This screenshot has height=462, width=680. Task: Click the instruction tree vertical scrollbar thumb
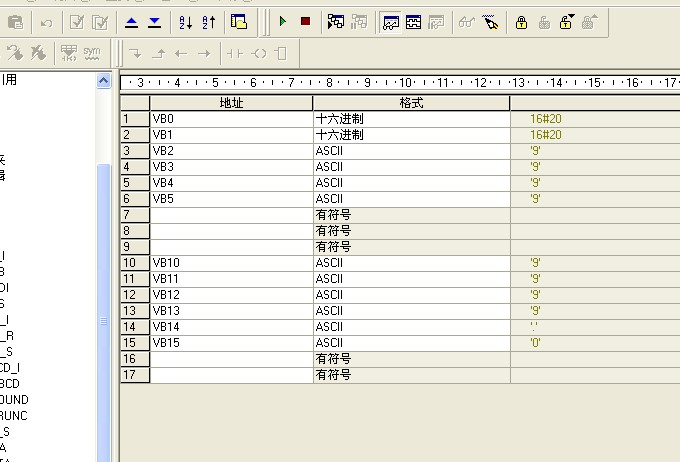pos(104,312)
